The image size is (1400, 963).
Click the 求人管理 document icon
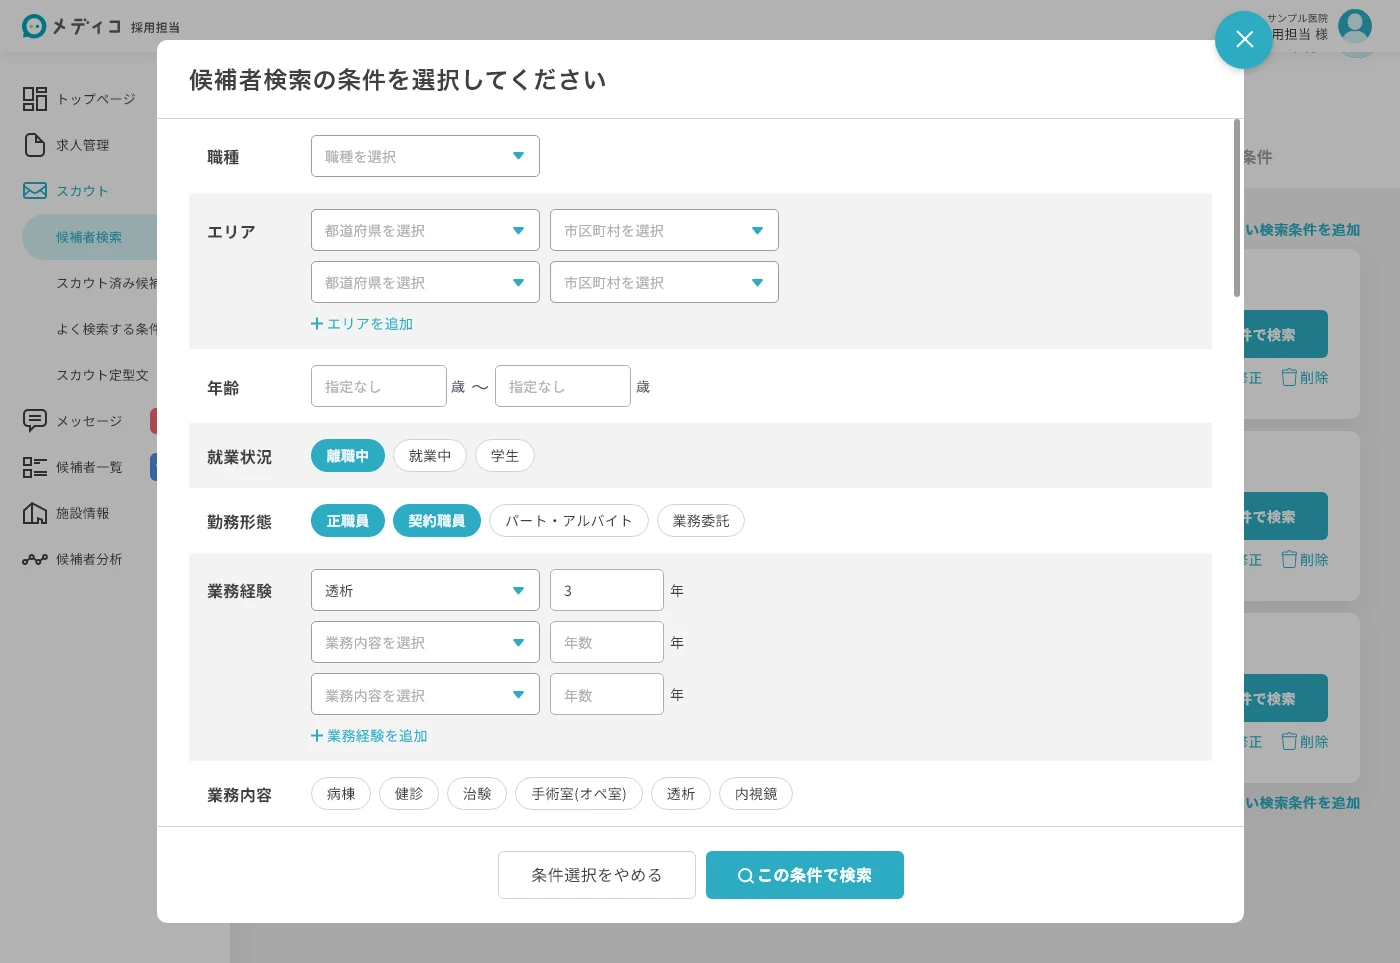pos(35,145)
